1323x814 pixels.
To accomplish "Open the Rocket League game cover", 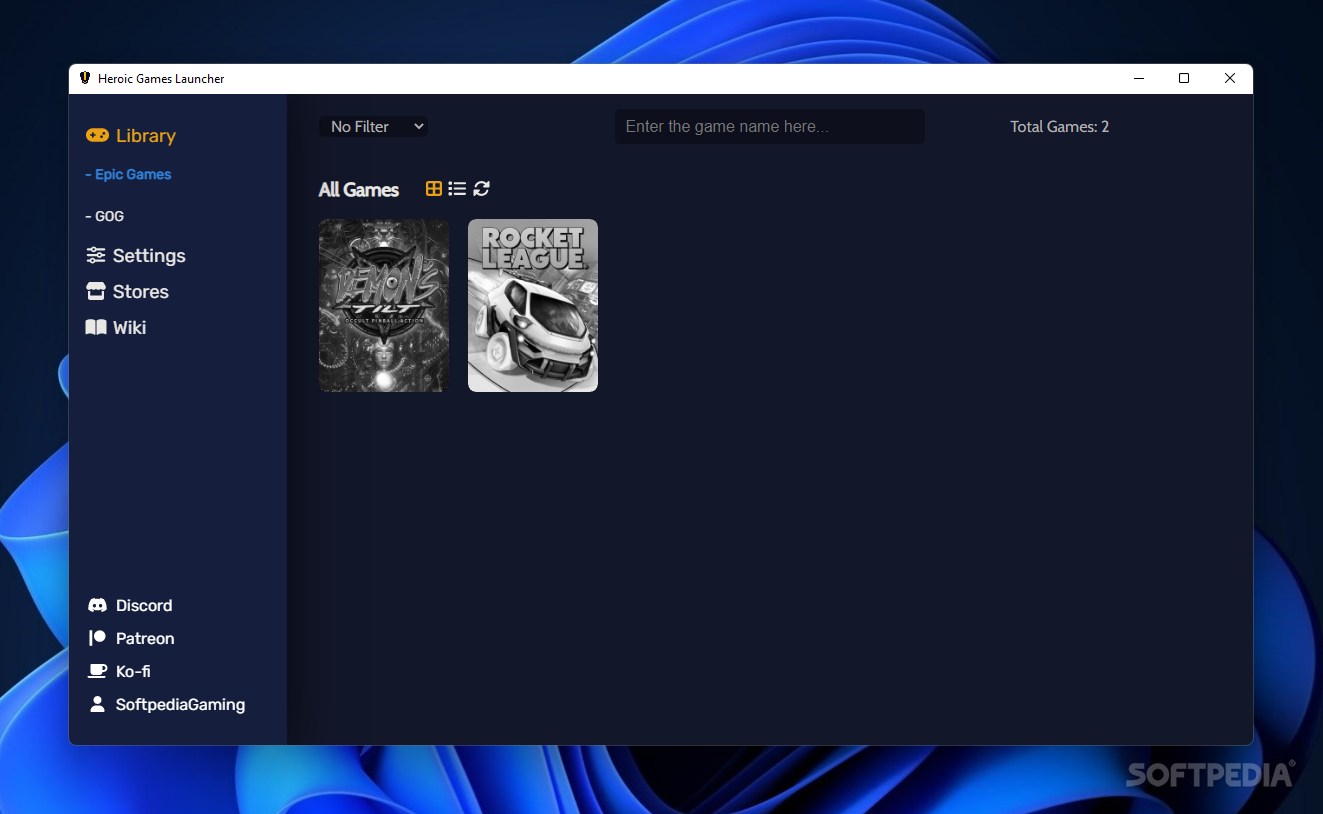I will click(533, 305).
